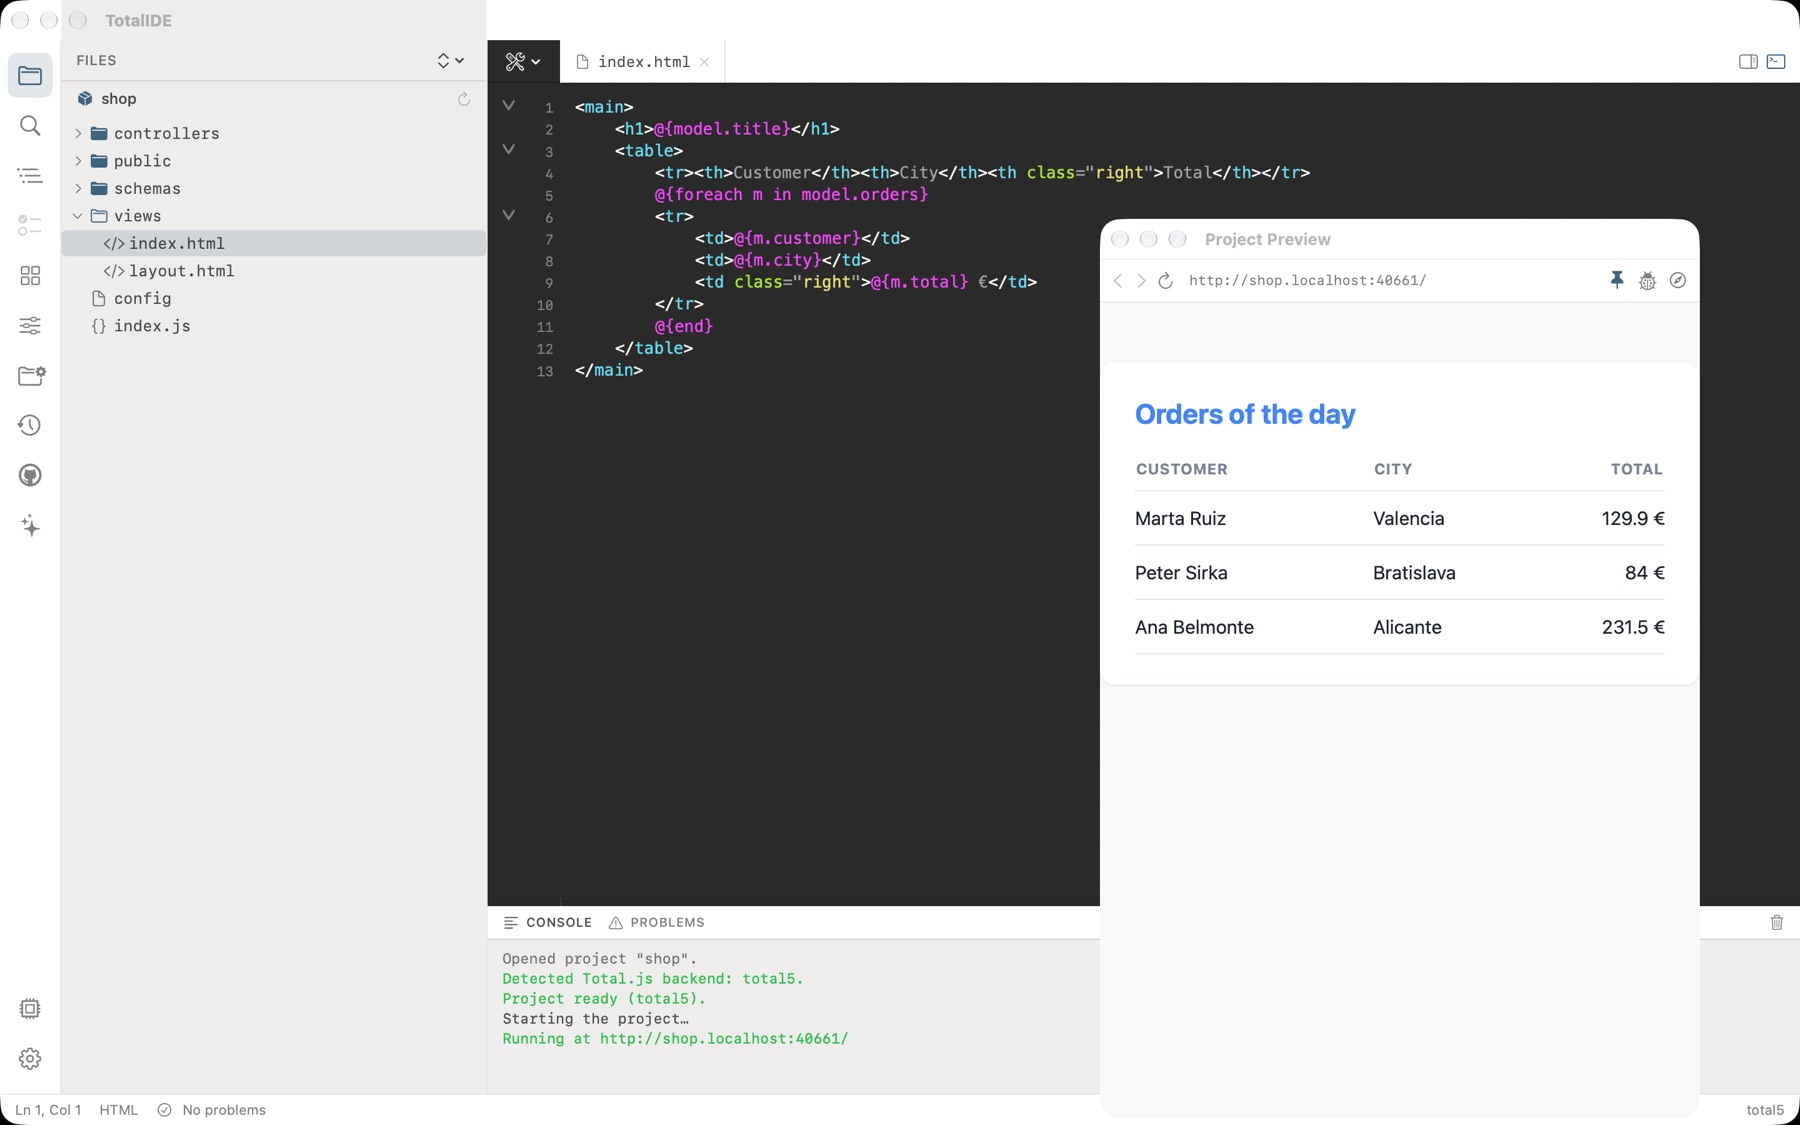Open the Files explorer sidebar icon

30,76
